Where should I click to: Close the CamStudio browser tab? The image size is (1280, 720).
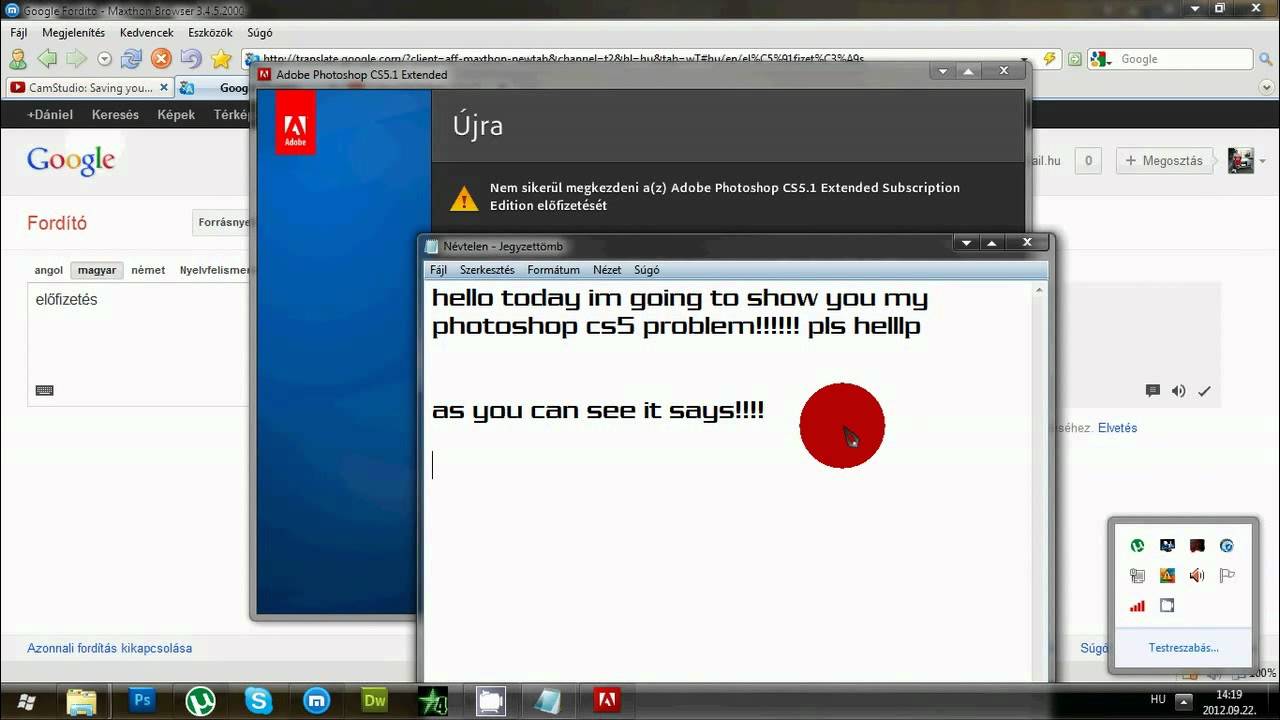[164, 88]
